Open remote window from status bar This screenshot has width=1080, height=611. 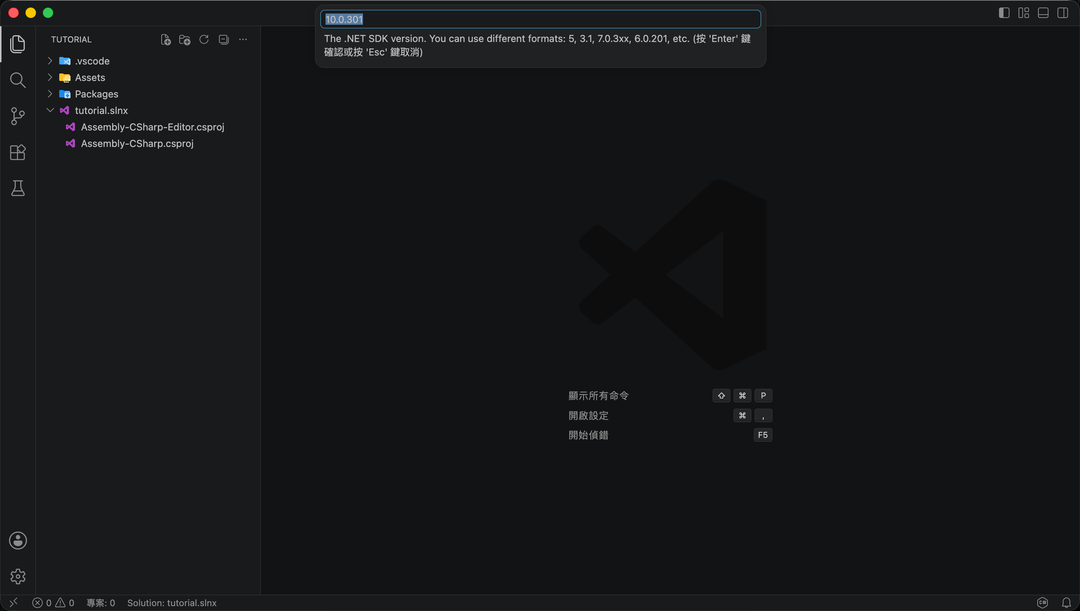13,603
